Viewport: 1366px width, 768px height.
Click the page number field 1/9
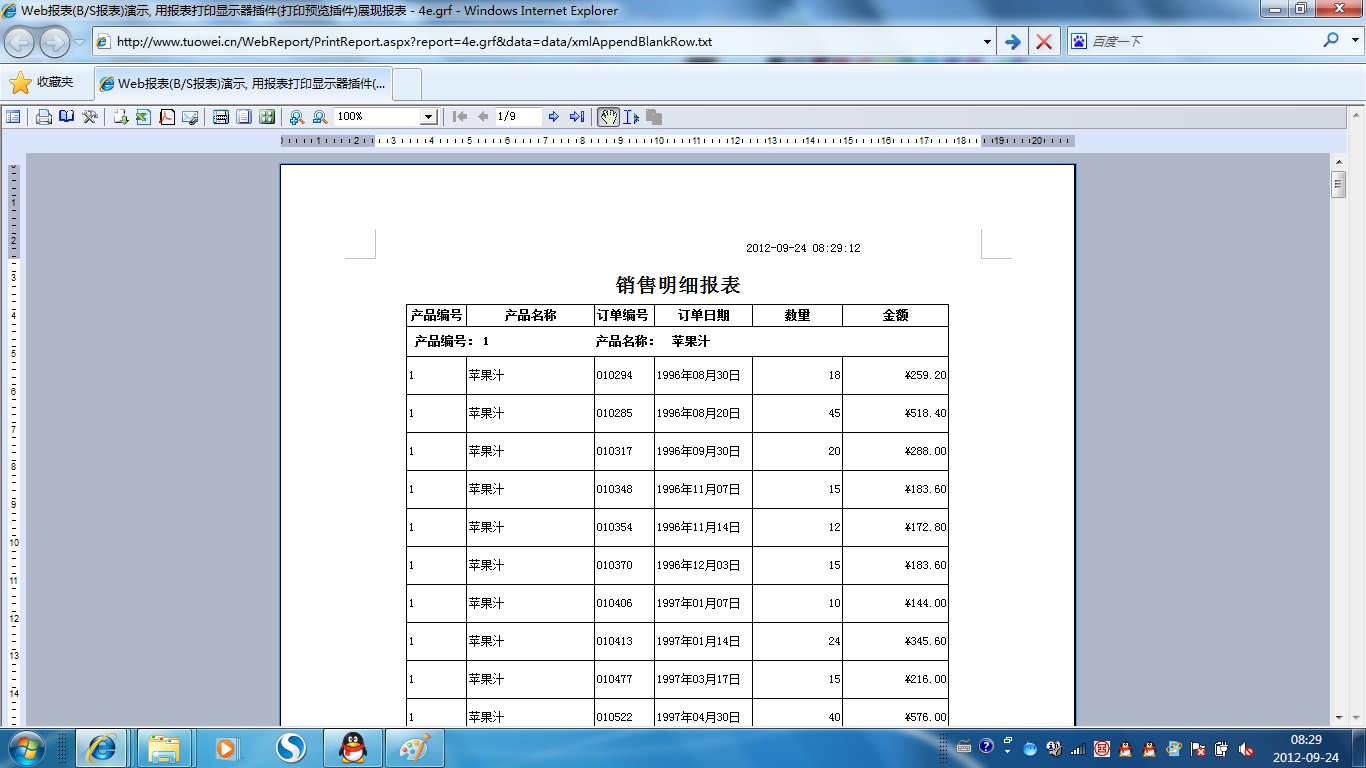pos(518,117)
